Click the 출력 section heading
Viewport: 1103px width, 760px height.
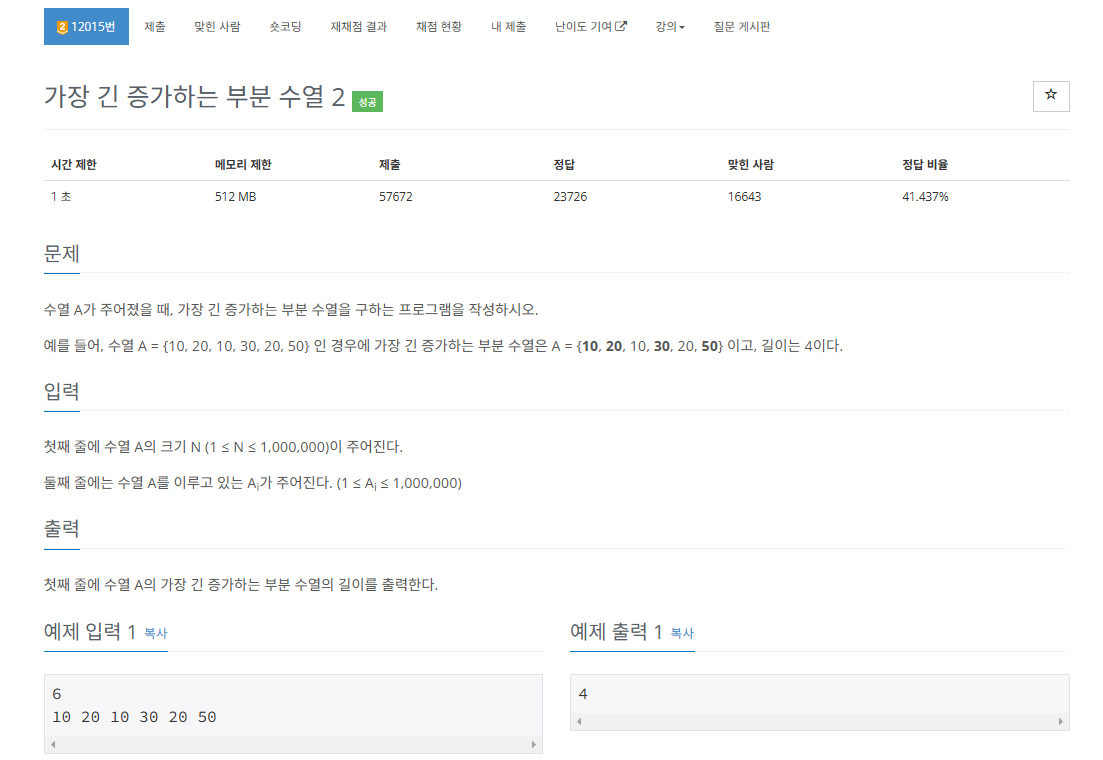click(62, 529)
